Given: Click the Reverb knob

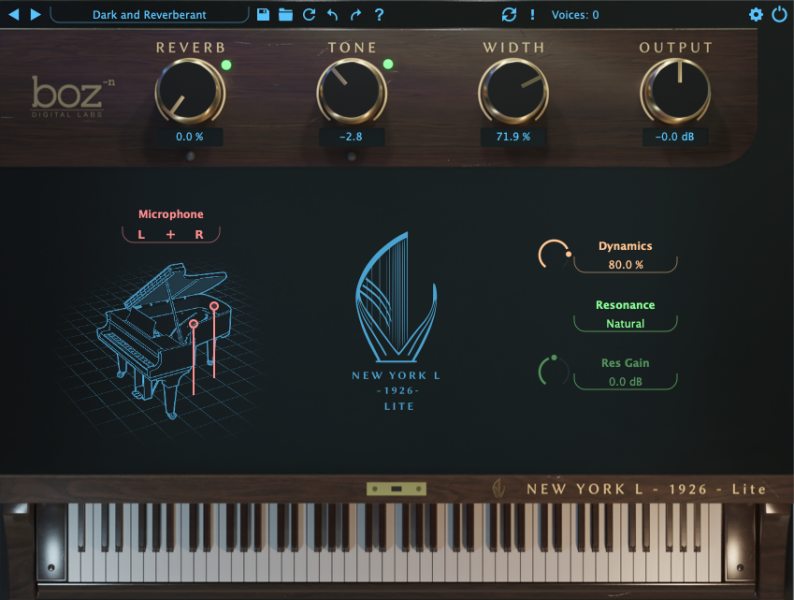Looking at the screenshot, I should pyautogui.click(x=190, y=91).
